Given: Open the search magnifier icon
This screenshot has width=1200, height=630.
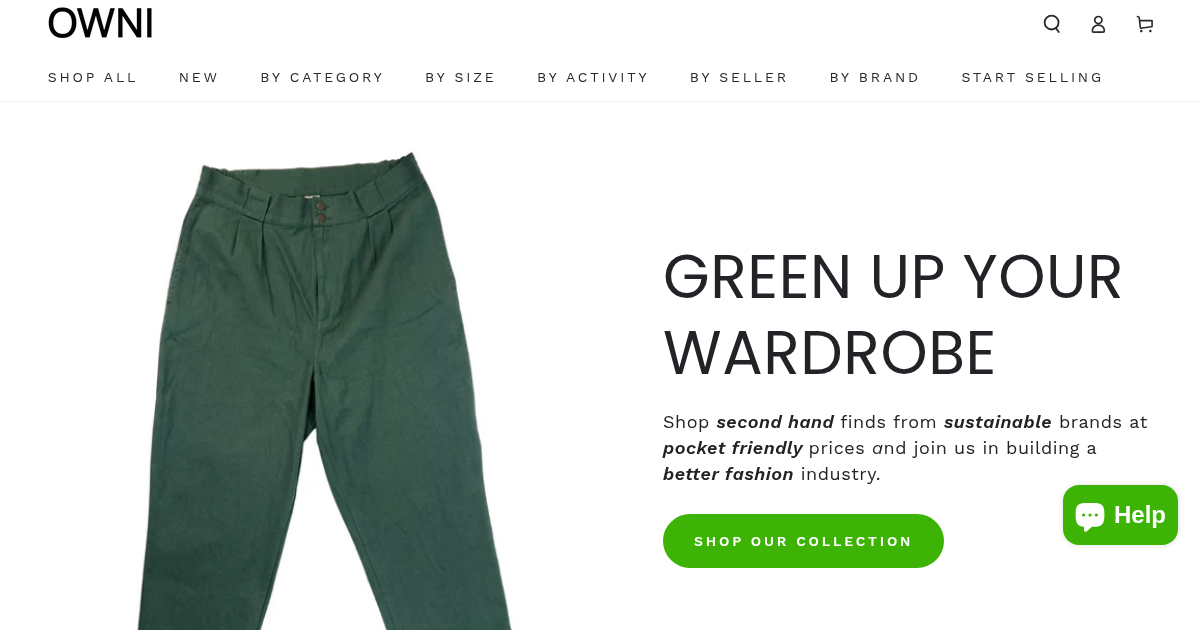Looking at the screenshot, I should coord(1052,24).
